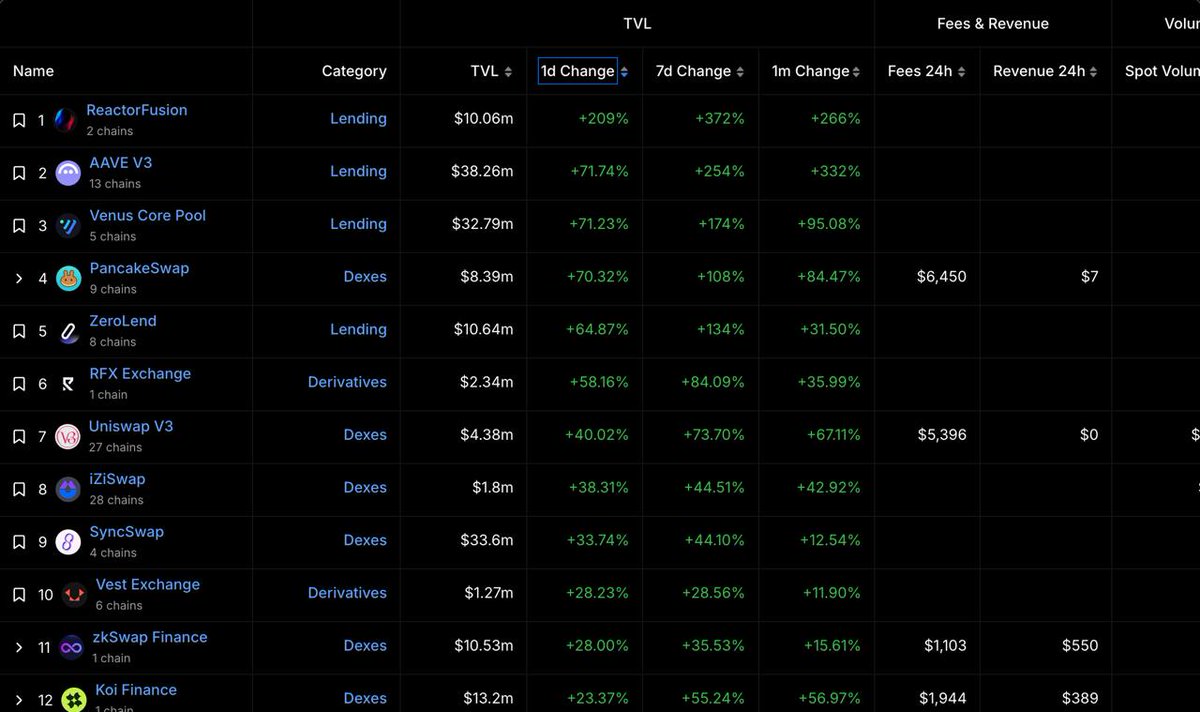Expand the Koi Finance row
1200x712 pixels.
click(19, 700)
